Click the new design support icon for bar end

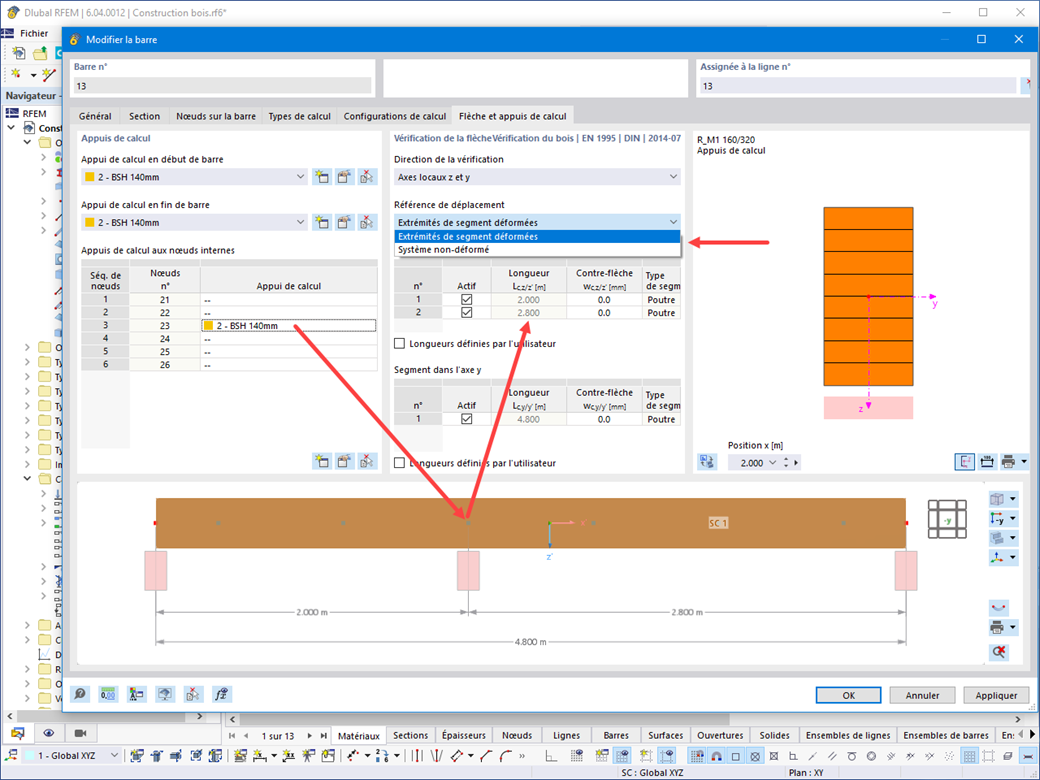(x=322, y=222)
